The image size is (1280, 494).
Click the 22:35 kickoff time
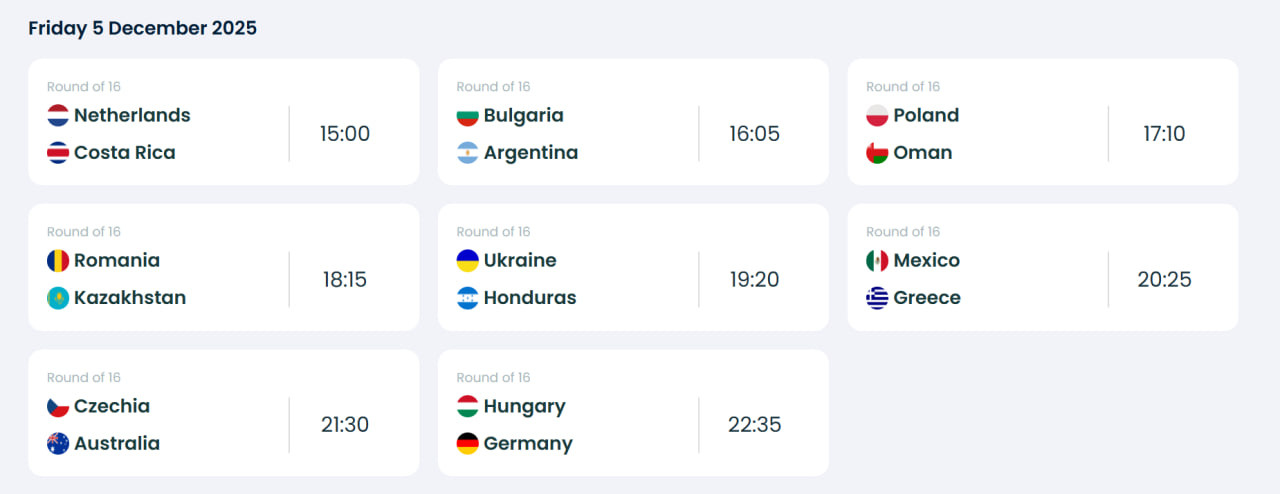pyautogui.click(x=755, y=425)
